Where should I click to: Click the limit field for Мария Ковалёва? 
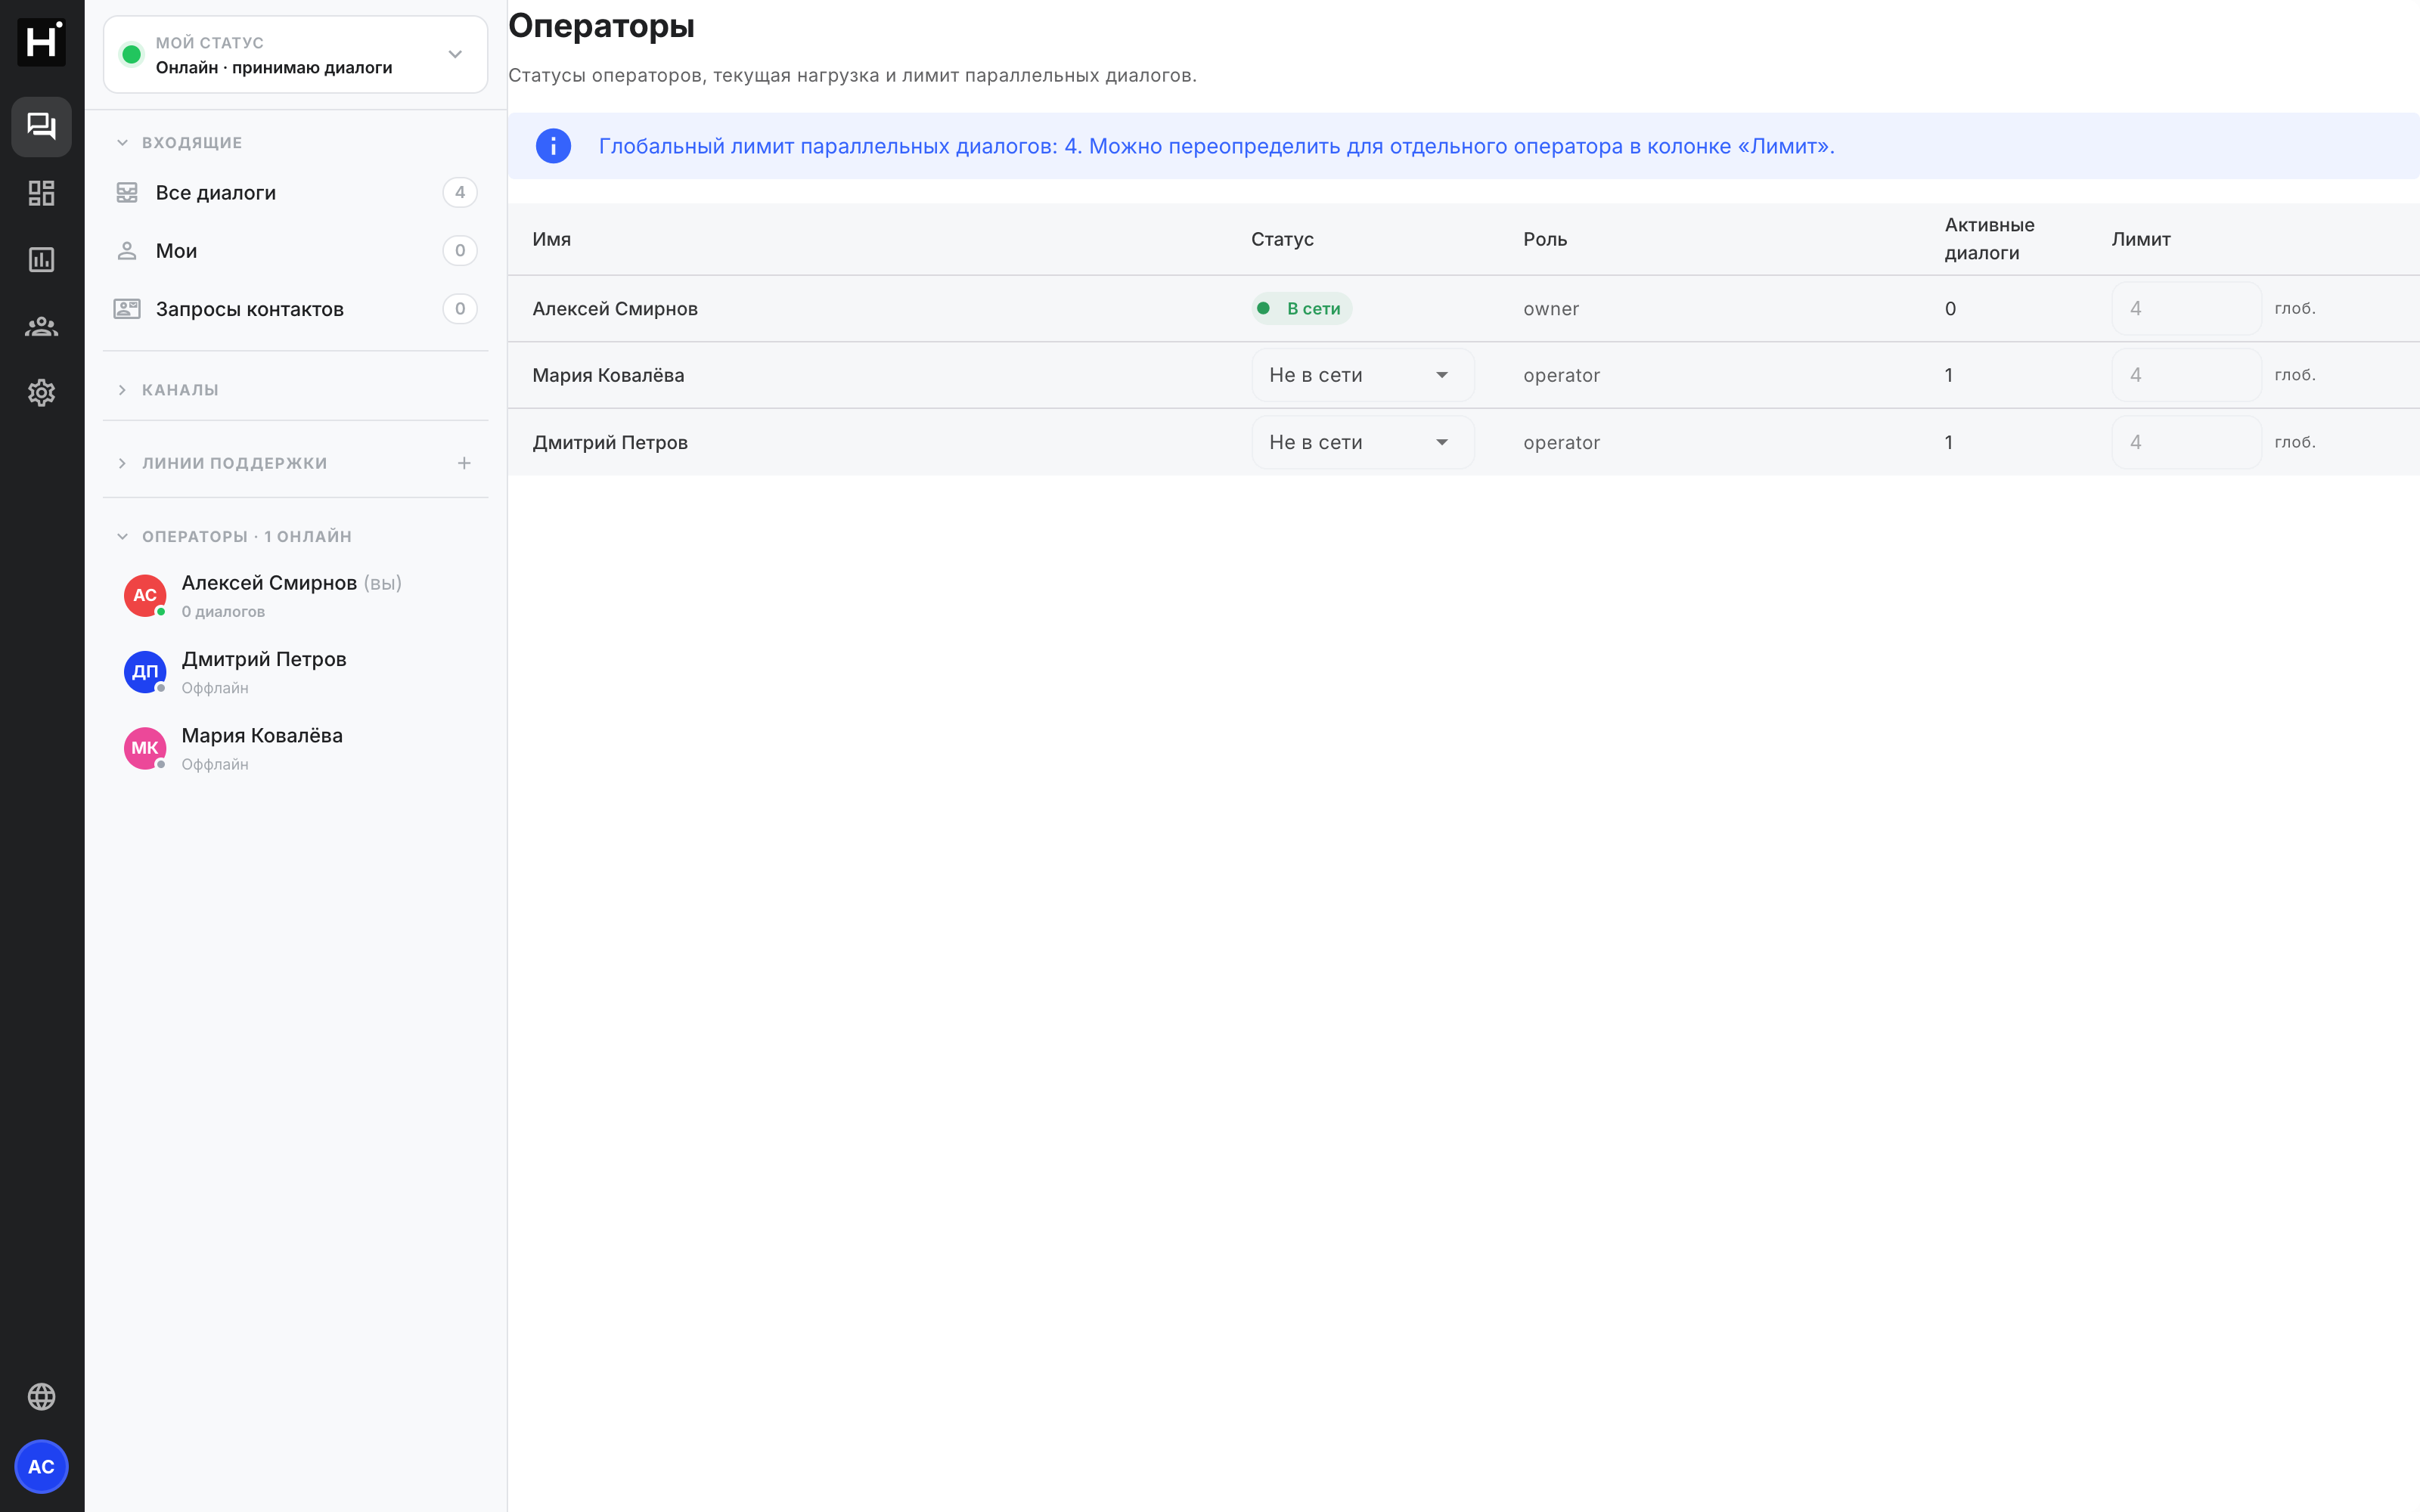coord(2186,375)
